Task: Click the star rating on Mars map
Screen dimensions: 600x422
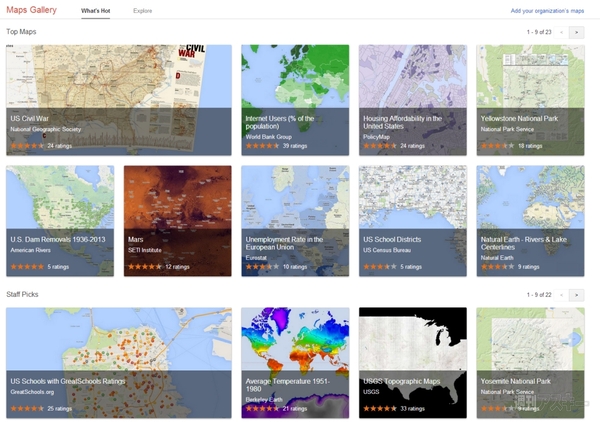Action: click(x=145, y=267)
